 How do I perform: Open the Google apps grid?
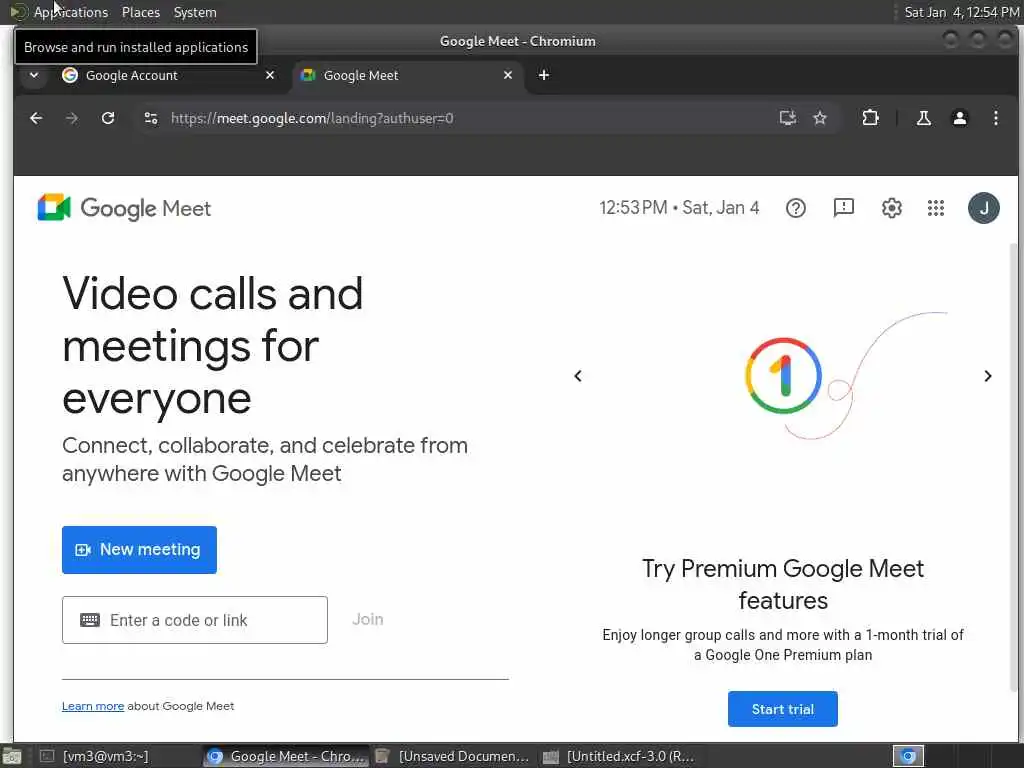click(936, 208)
